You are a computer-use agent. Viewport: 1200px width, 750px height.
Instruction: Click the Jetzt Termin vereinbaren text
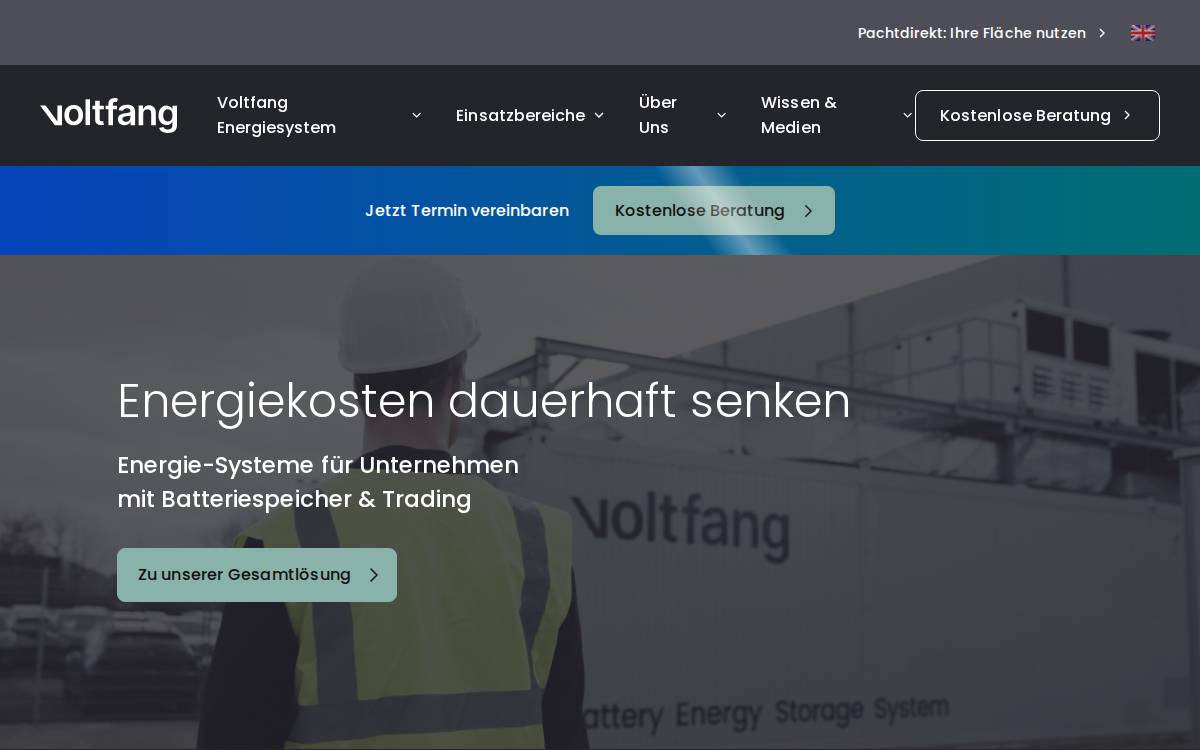[467, 211]
